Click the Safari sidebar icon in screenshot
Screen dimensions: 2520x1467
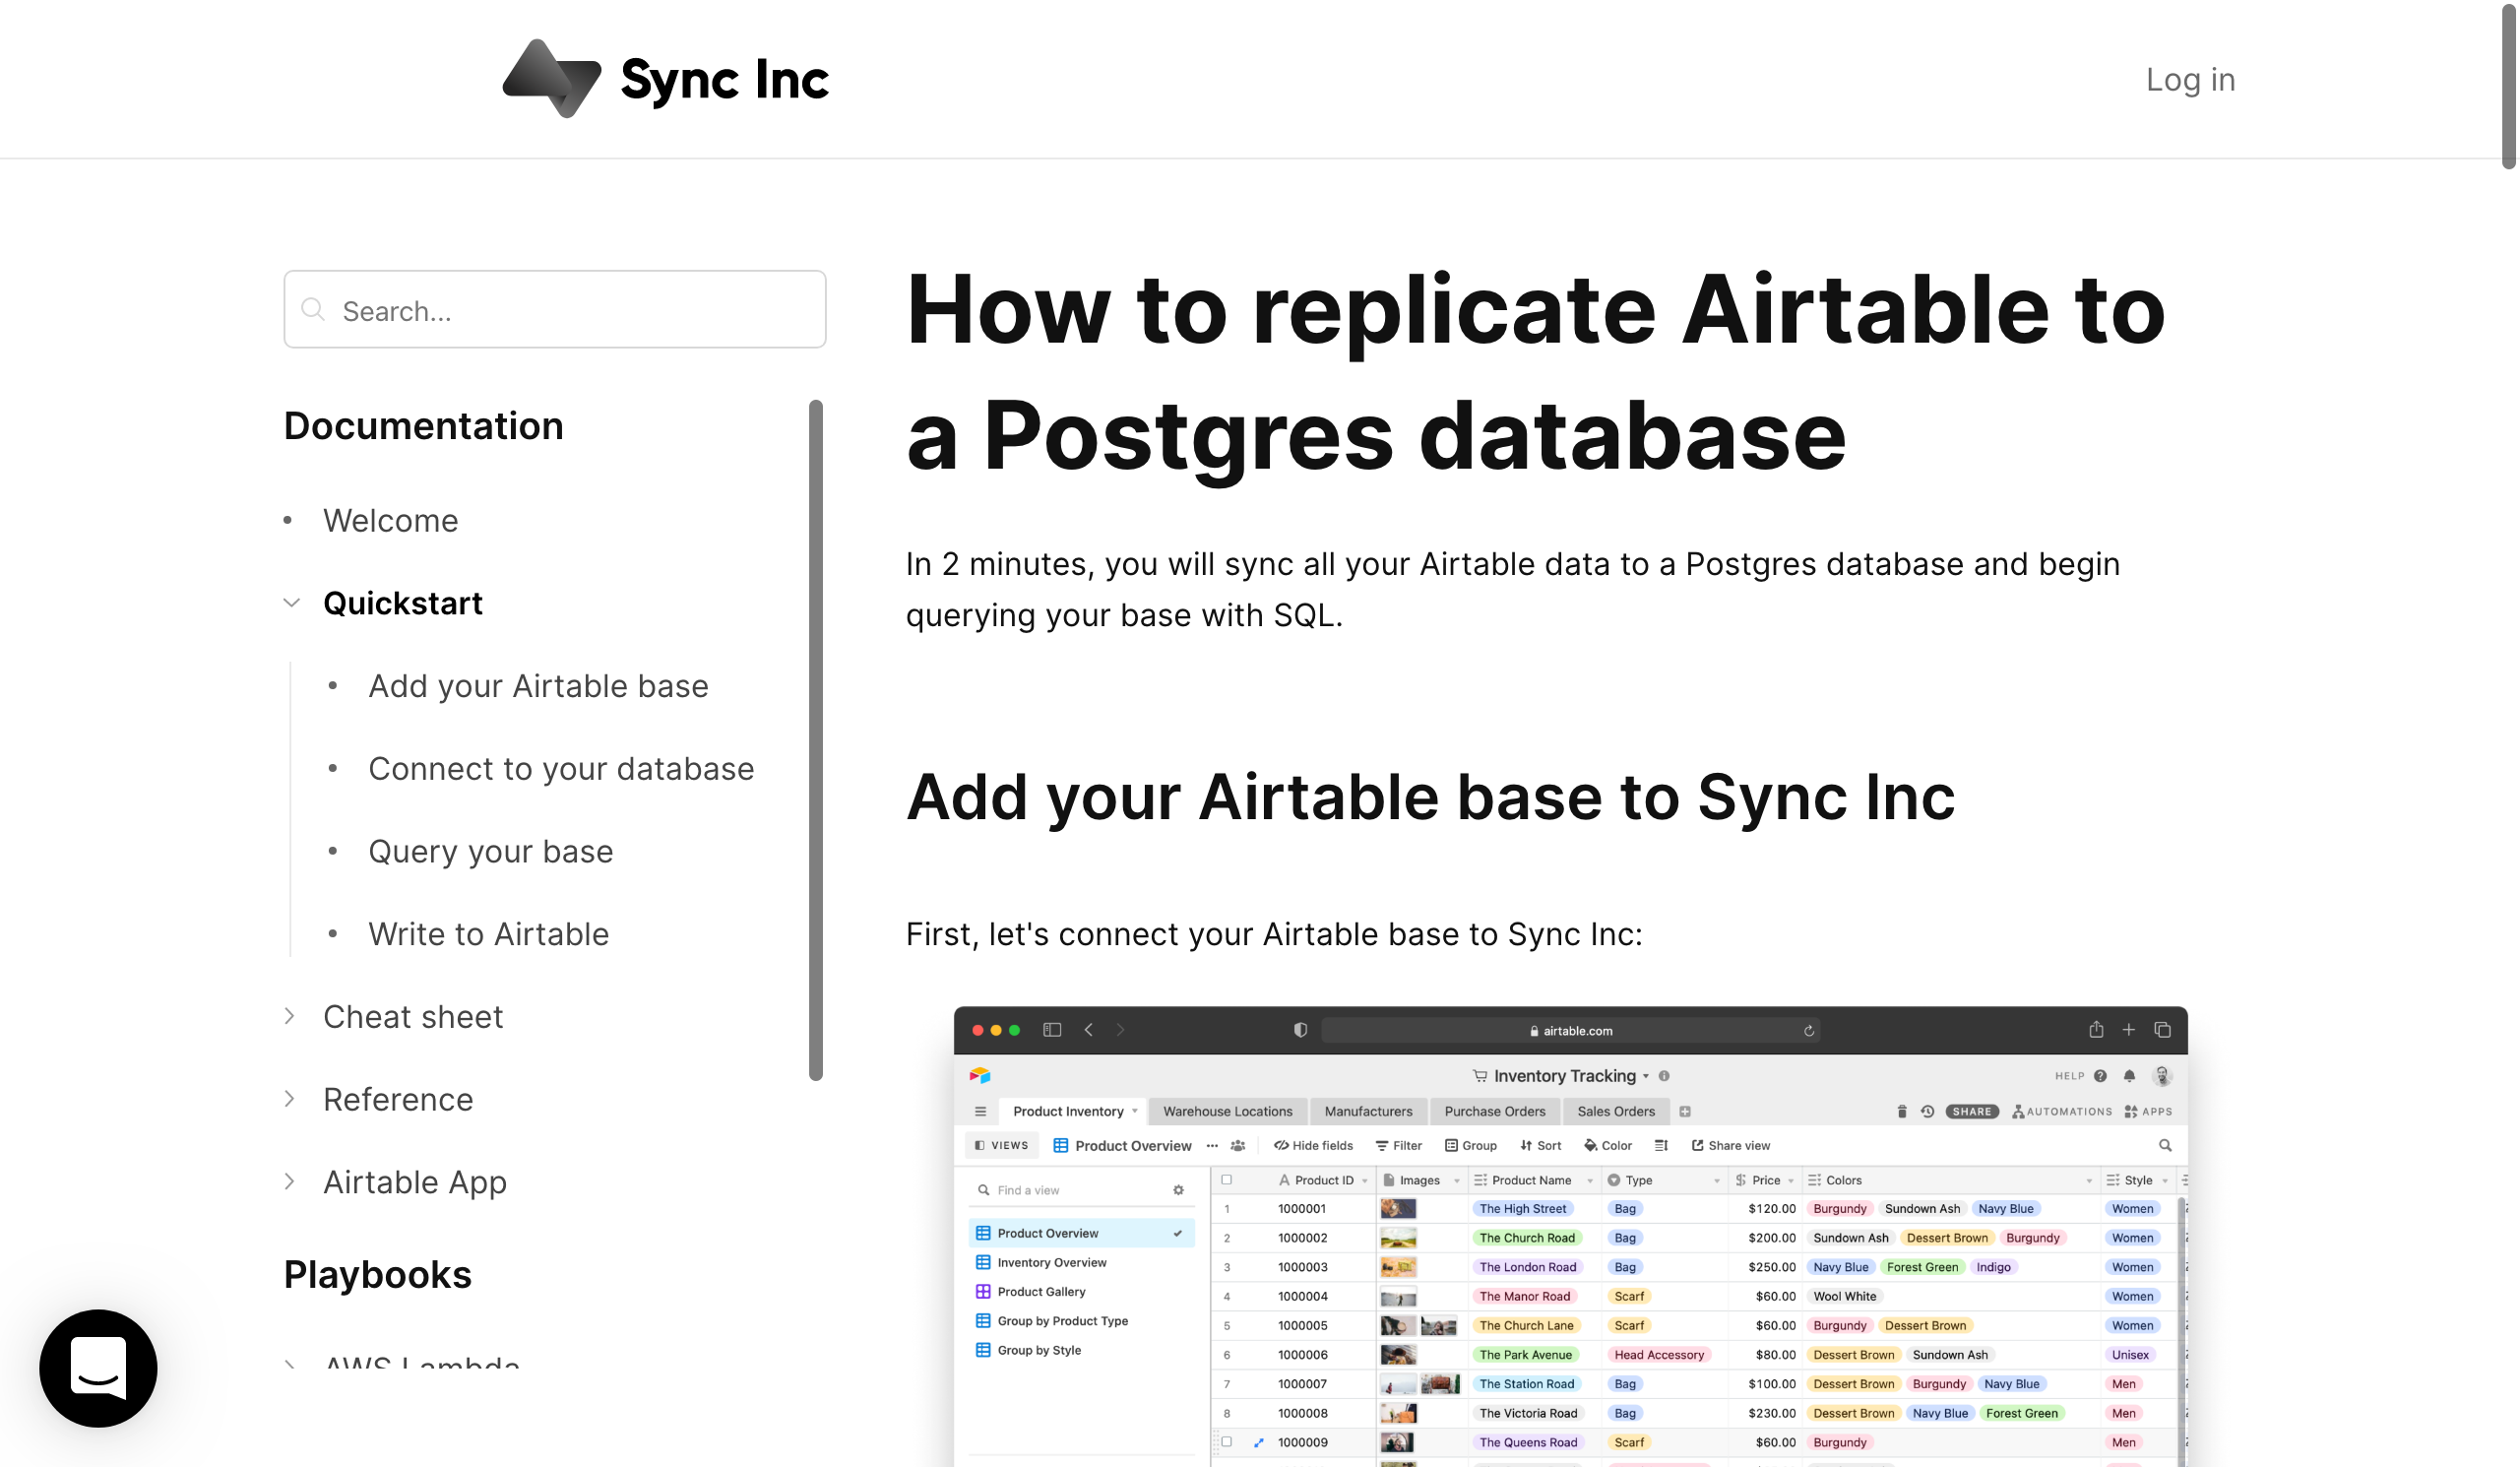[1052, 1030]
